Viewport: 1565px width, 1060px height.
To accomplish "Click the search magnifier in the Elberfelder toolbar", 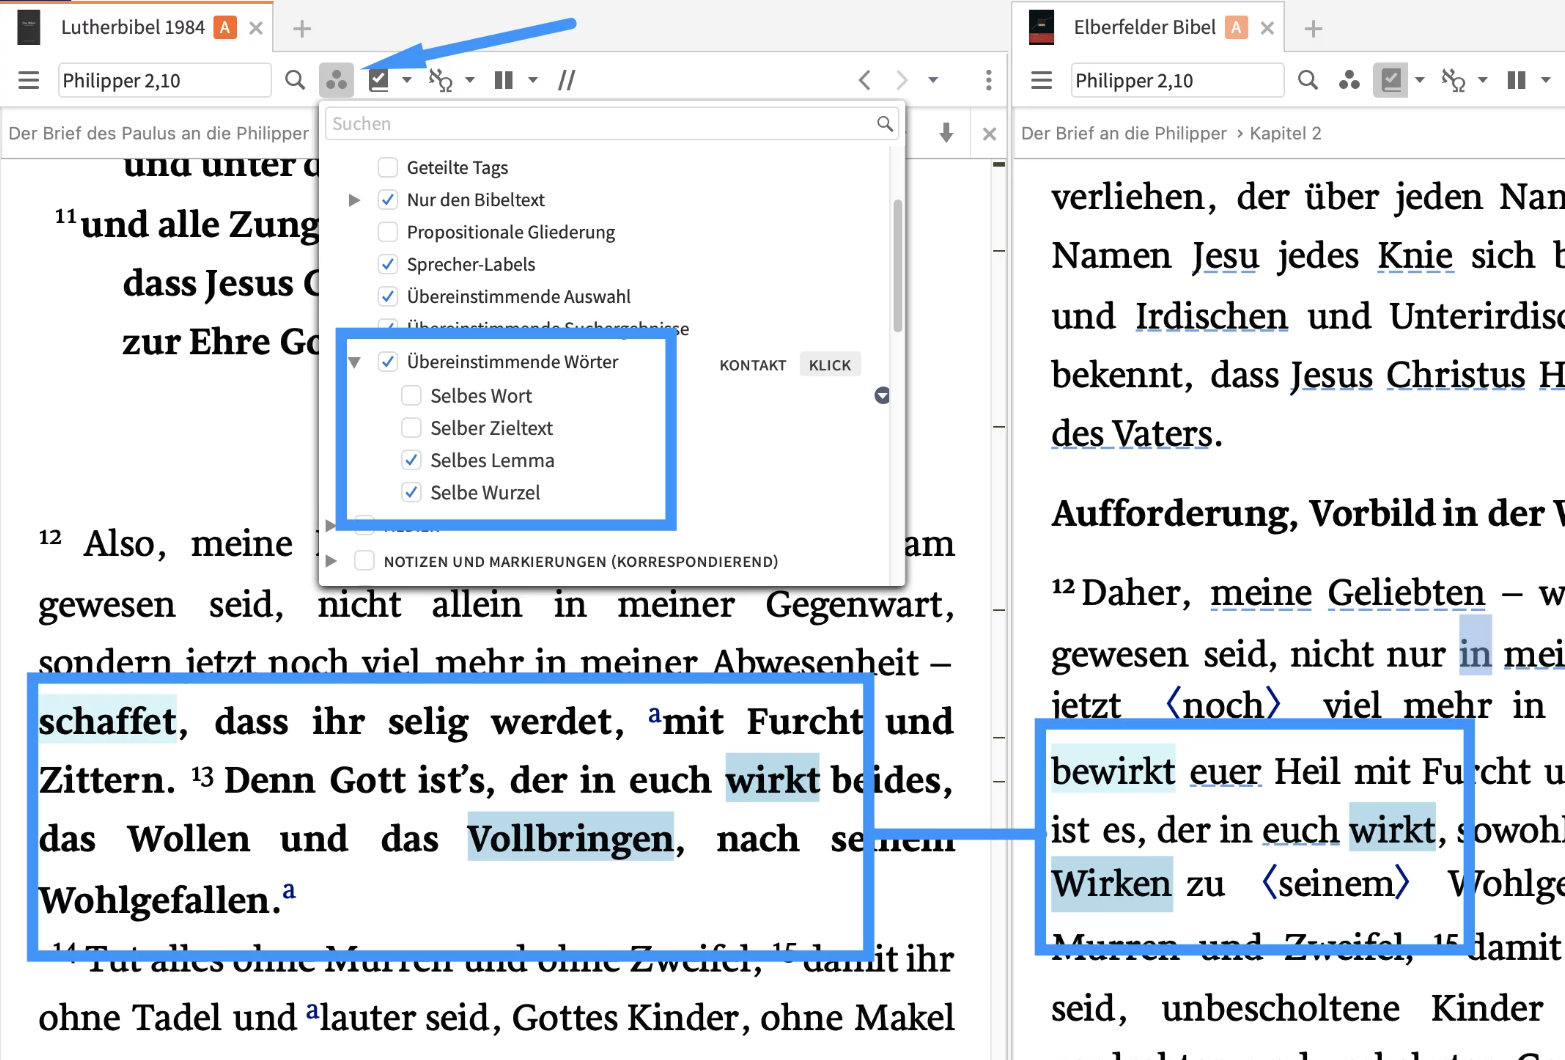I will pos(1308,80).
